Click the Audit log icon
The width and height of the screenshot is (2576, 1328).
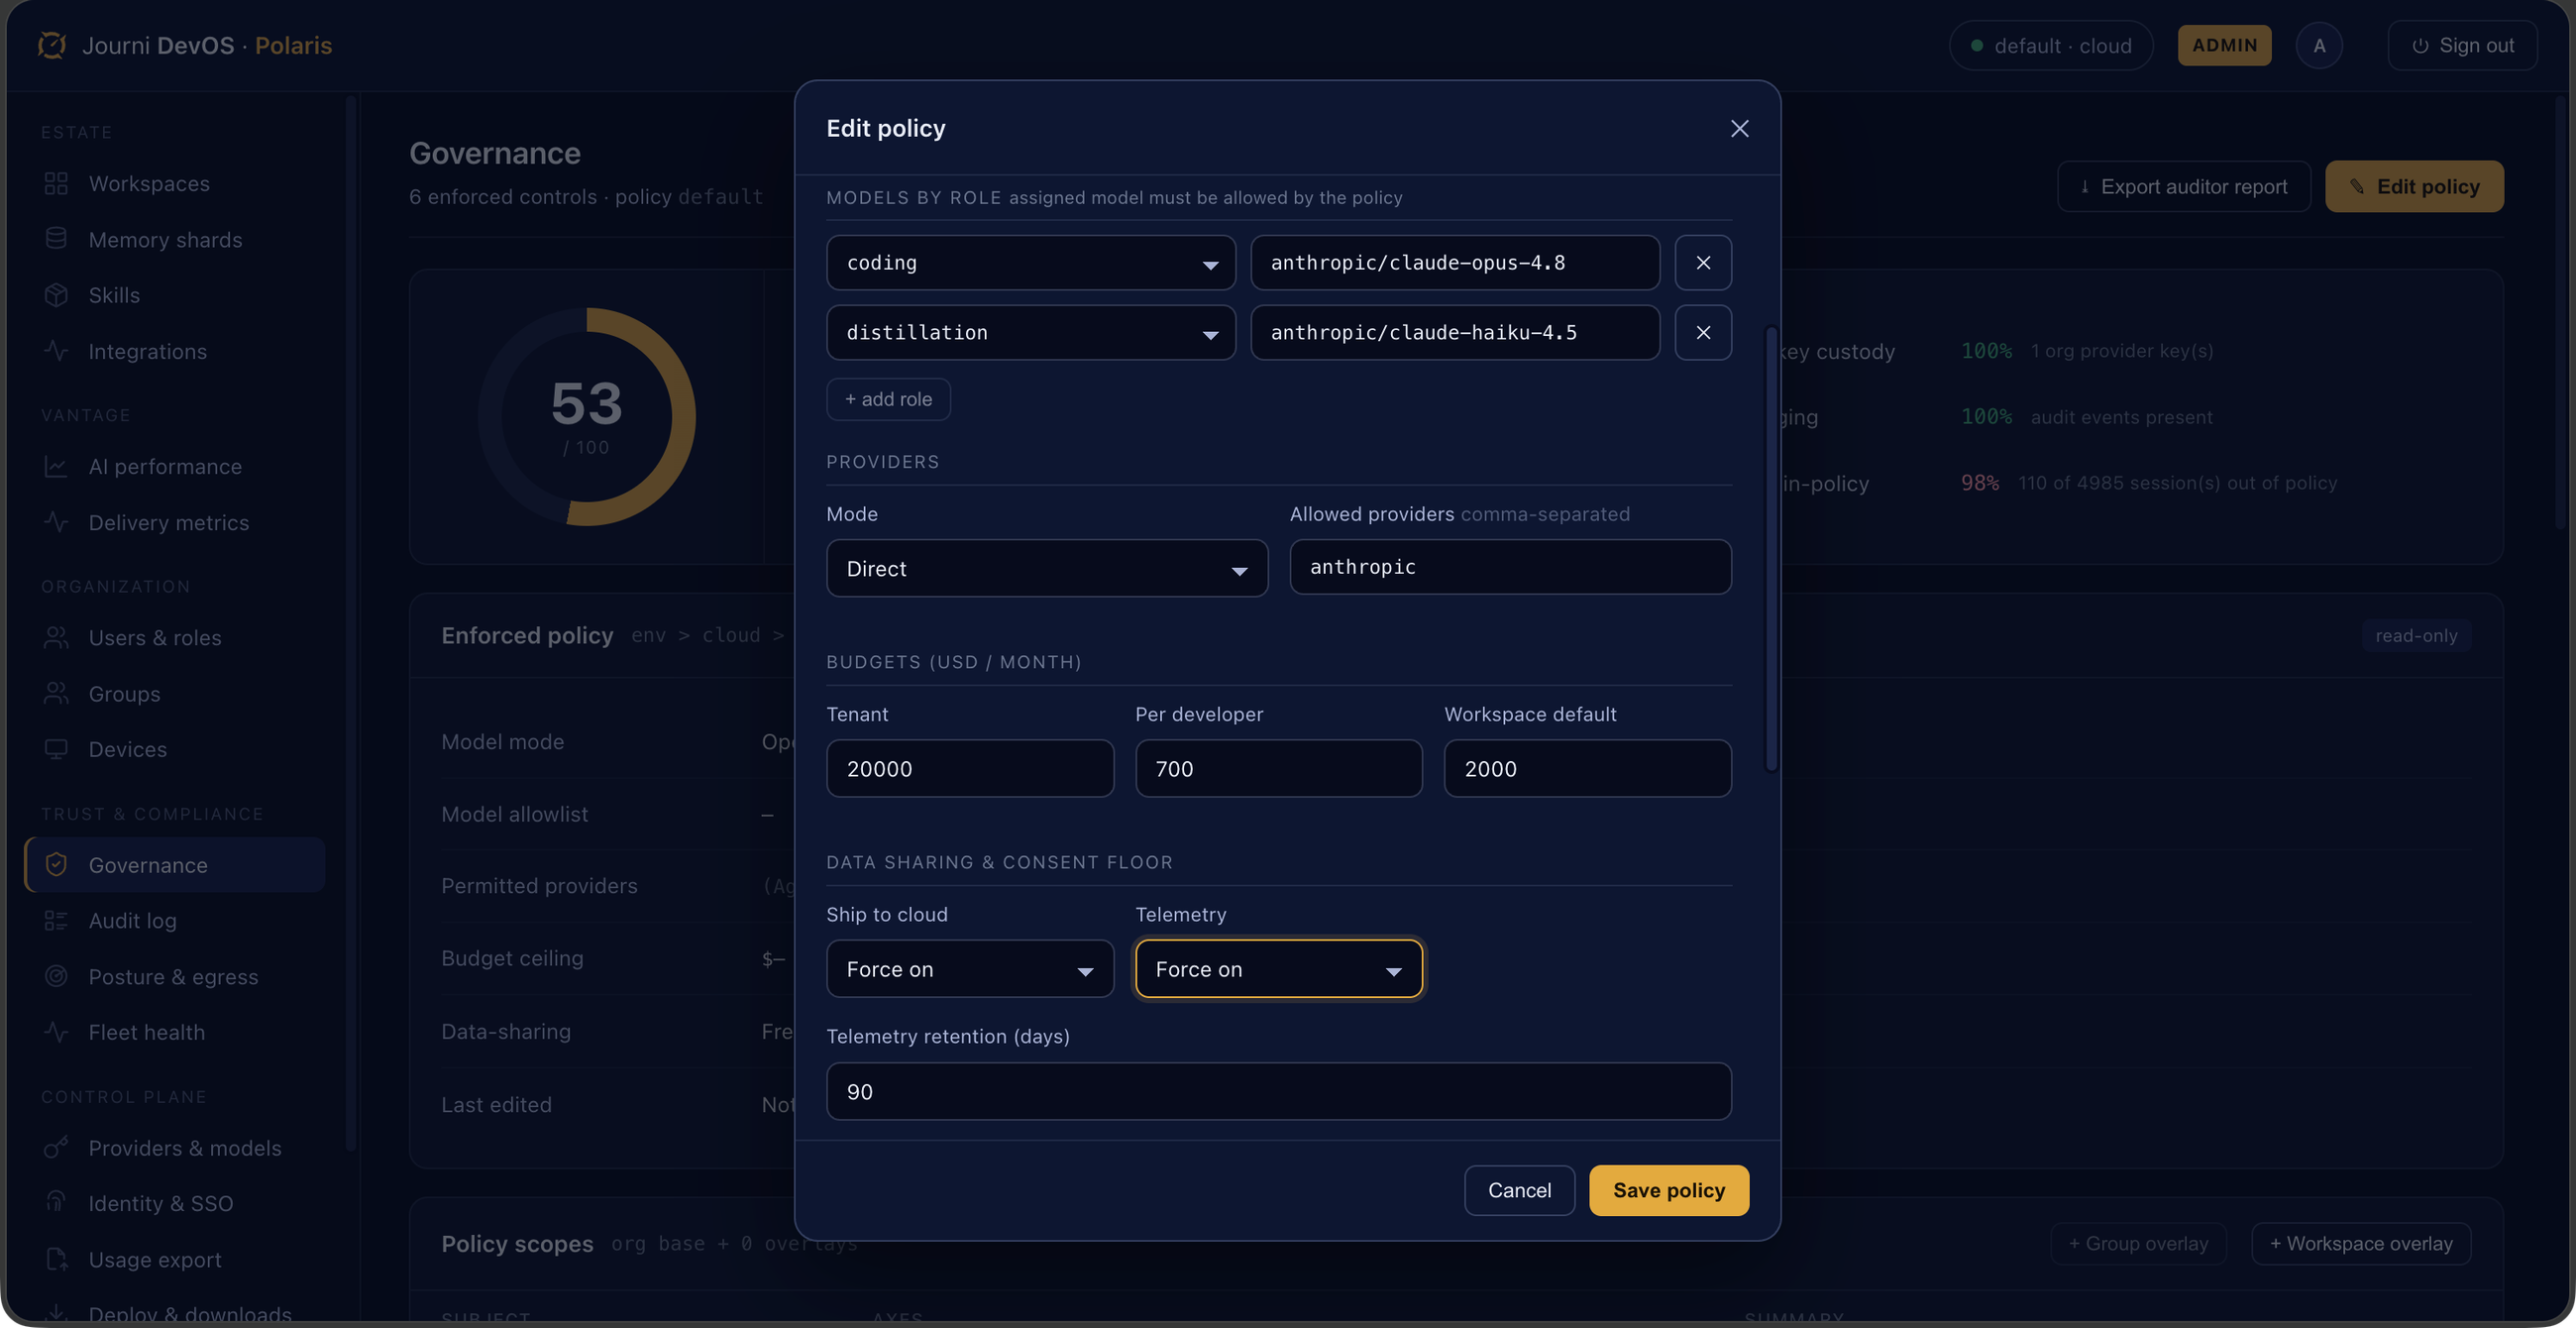pyautogui.click(x=56, y=920)
